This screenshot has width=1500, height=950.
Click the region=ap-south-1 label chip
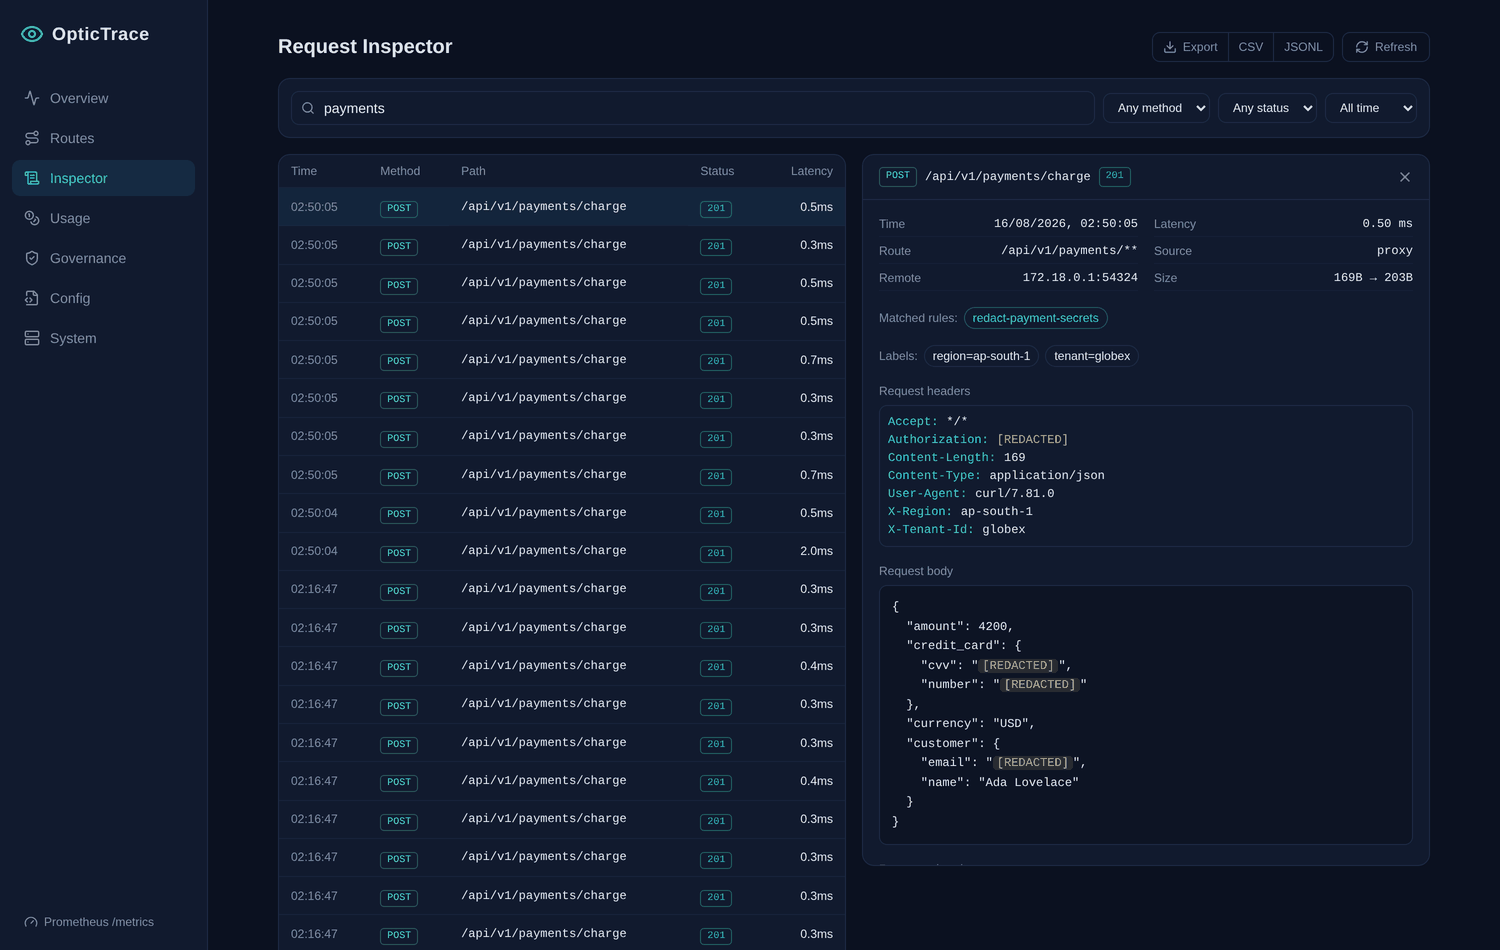(981, 356)
